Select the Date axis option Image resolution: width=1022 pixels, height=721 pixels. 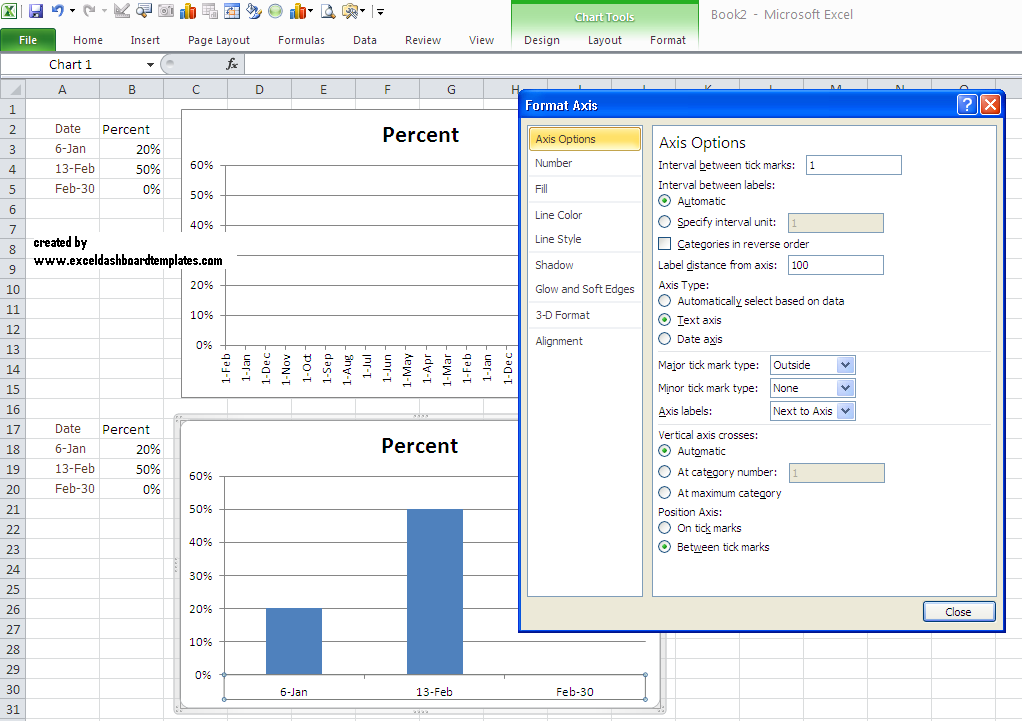pos(664,338)
